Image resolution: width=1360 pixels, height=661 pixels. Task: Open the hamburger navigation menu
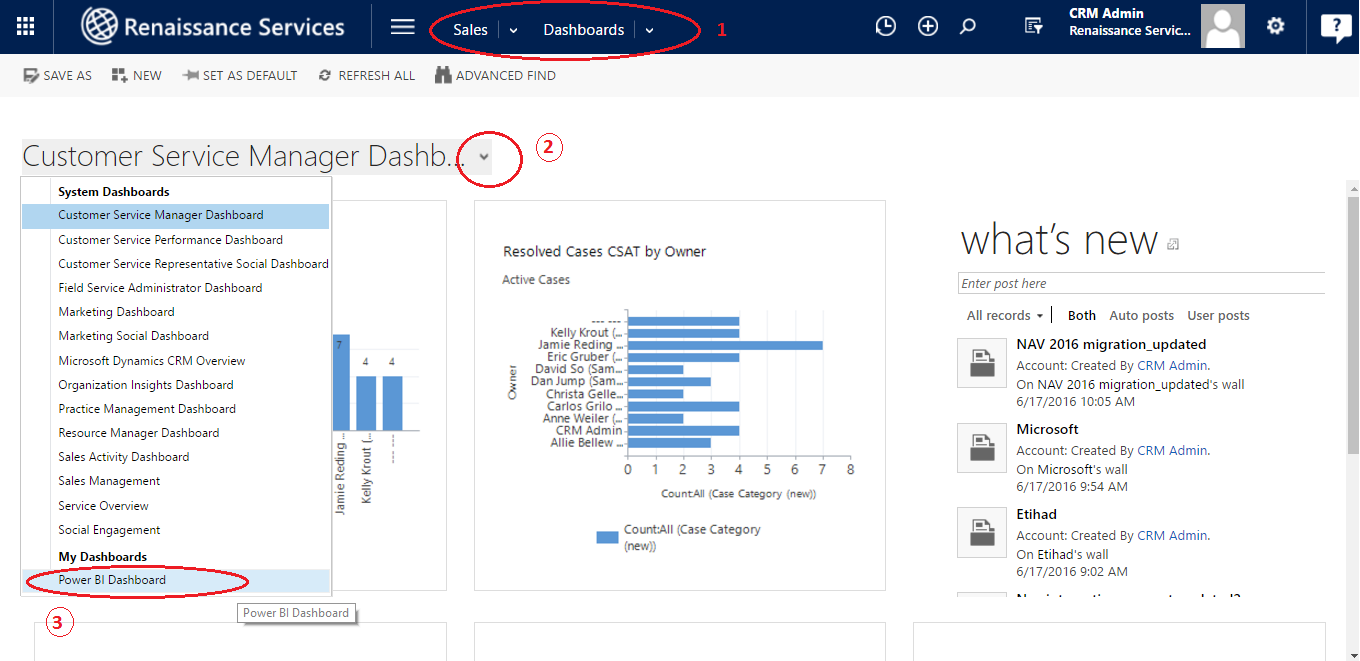(x=402, y=27)
